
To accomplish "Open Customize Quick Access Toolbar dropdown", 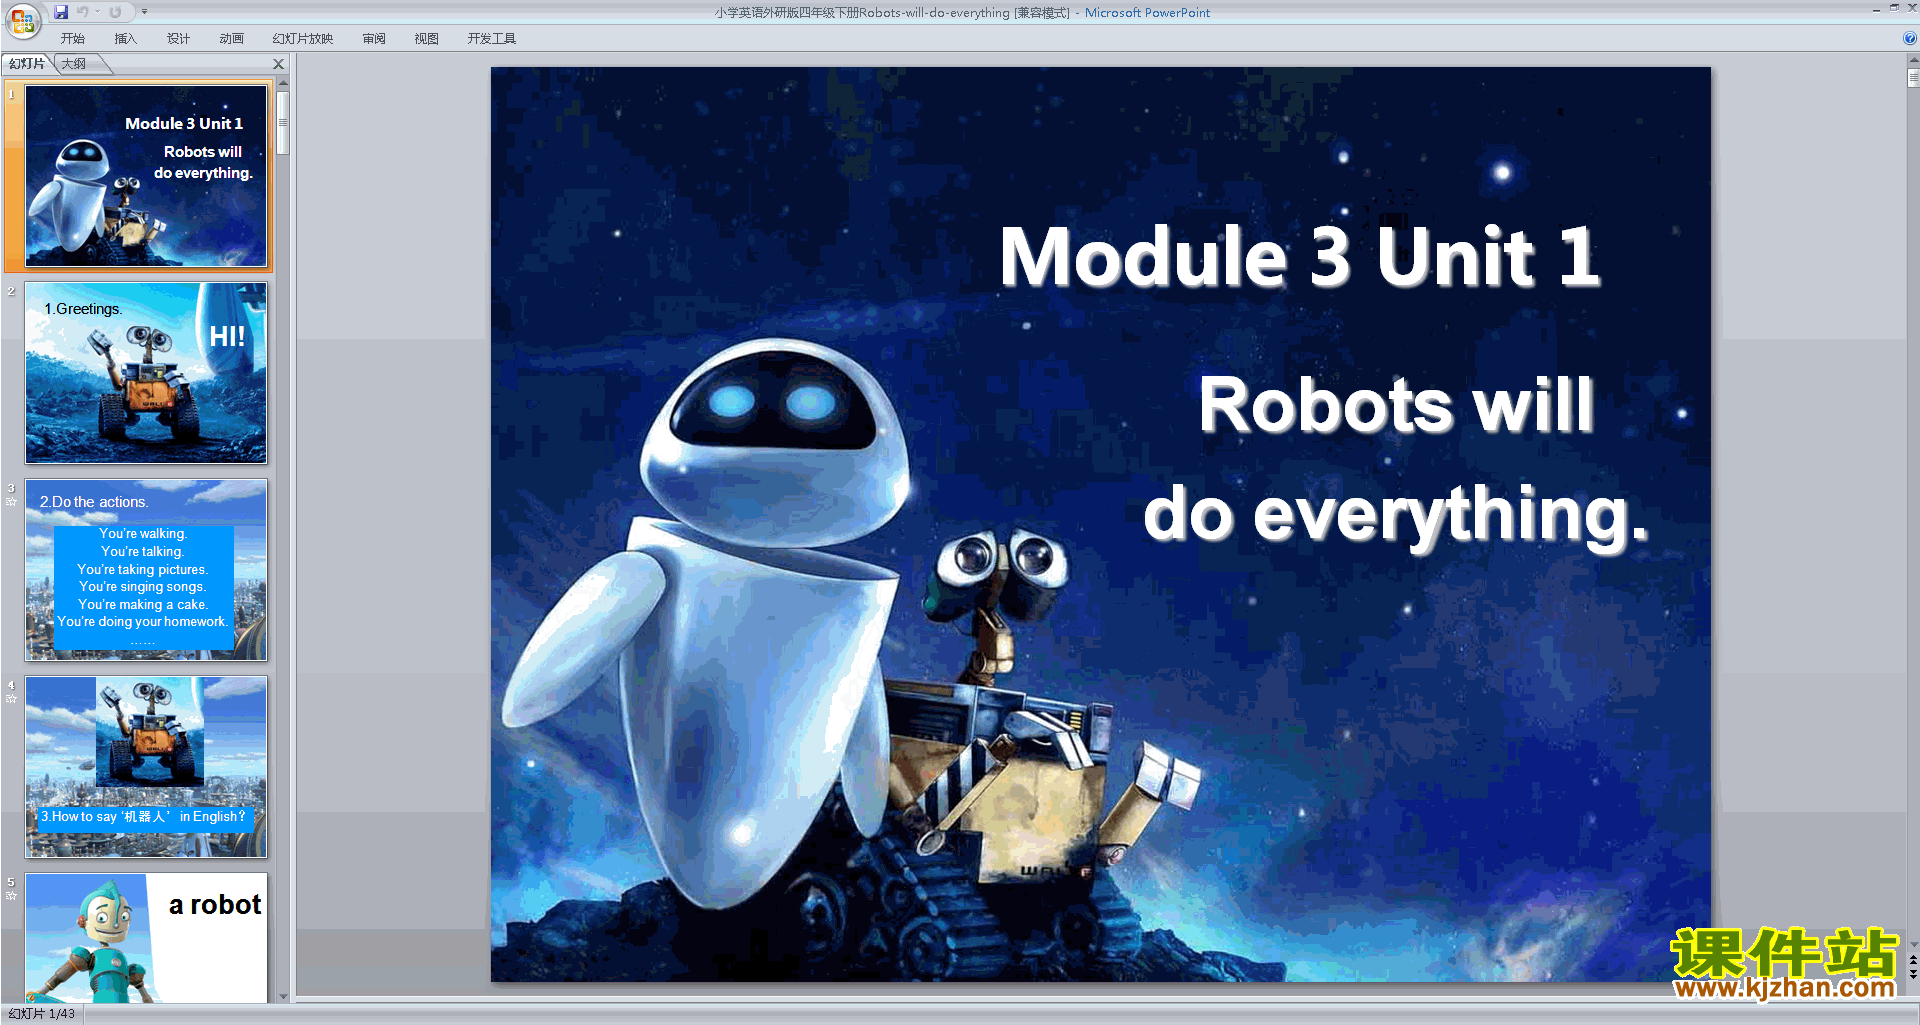I will pyautogui.click(x=144, y=12).
